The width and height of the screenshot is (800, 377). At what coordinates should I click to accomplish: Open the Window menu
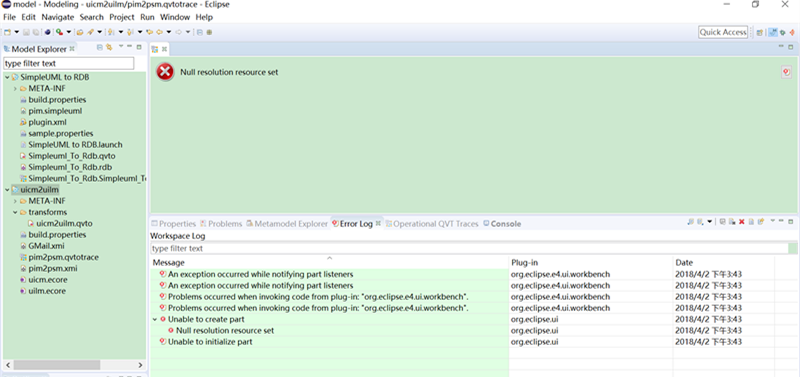[175, 17]
